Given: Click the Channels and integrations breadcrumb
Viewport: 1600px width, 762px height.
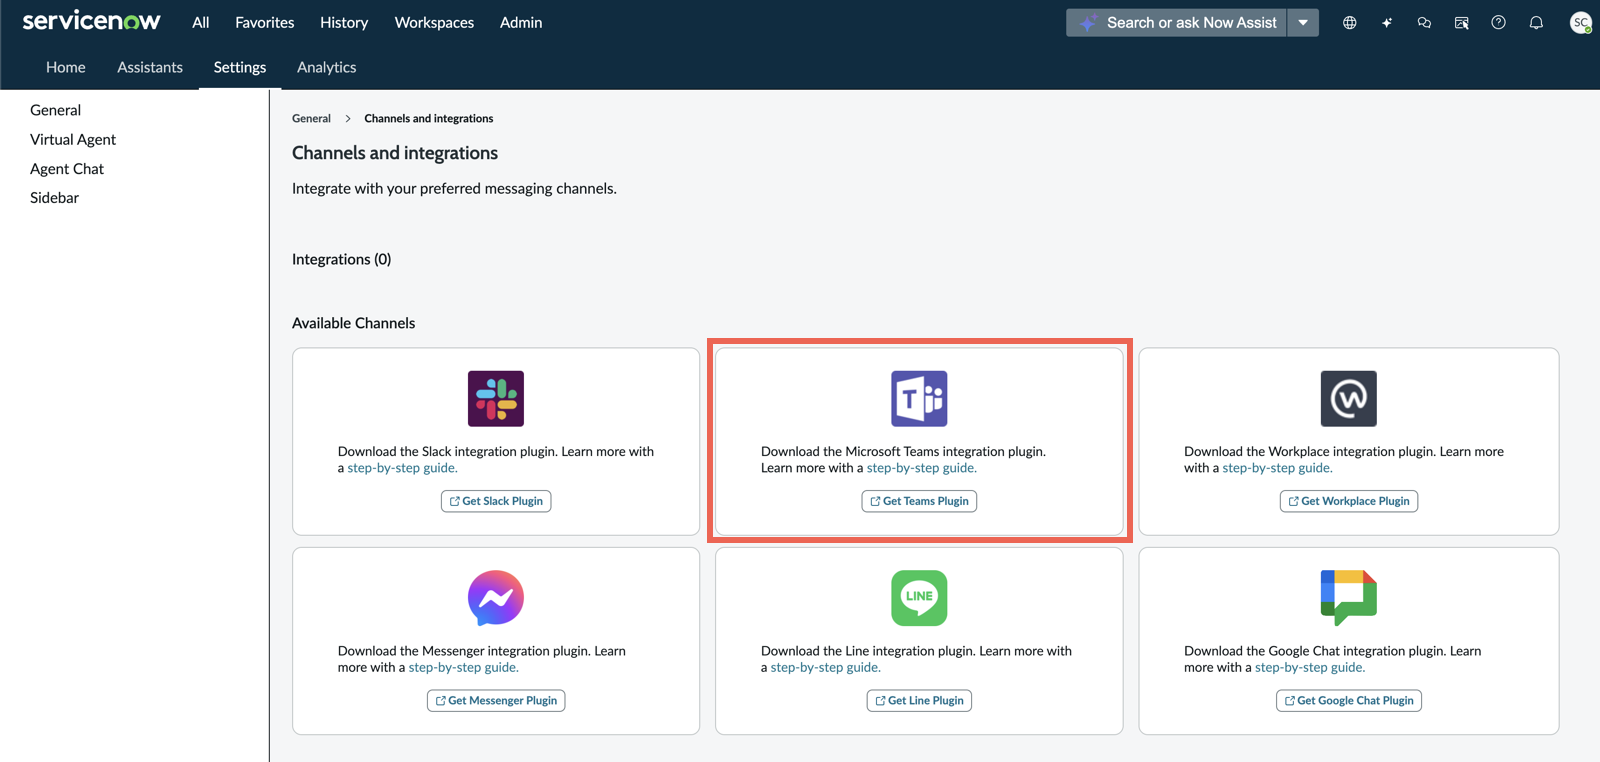Looking at the screenshot, I should (x=428, y=118).
